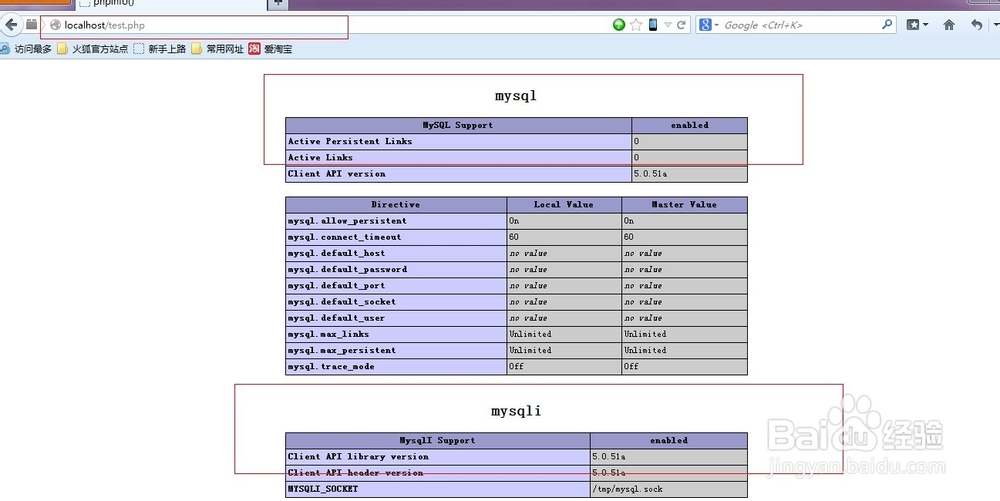The image size is (1000, 501).
Task: Bookmark this page with the star icon
Action: tap(636, 25)
